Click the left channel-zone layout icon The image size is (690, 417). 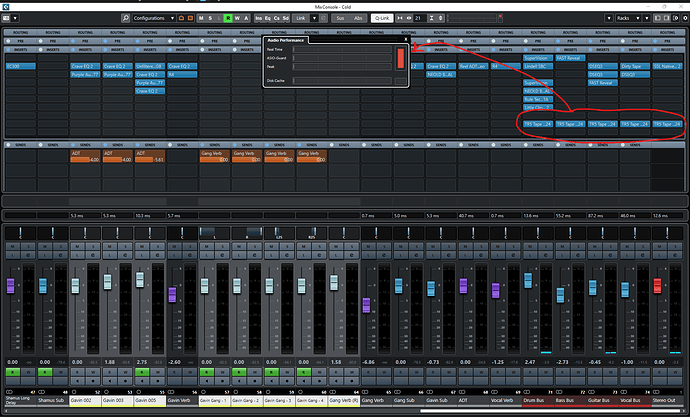coord(657,18)
